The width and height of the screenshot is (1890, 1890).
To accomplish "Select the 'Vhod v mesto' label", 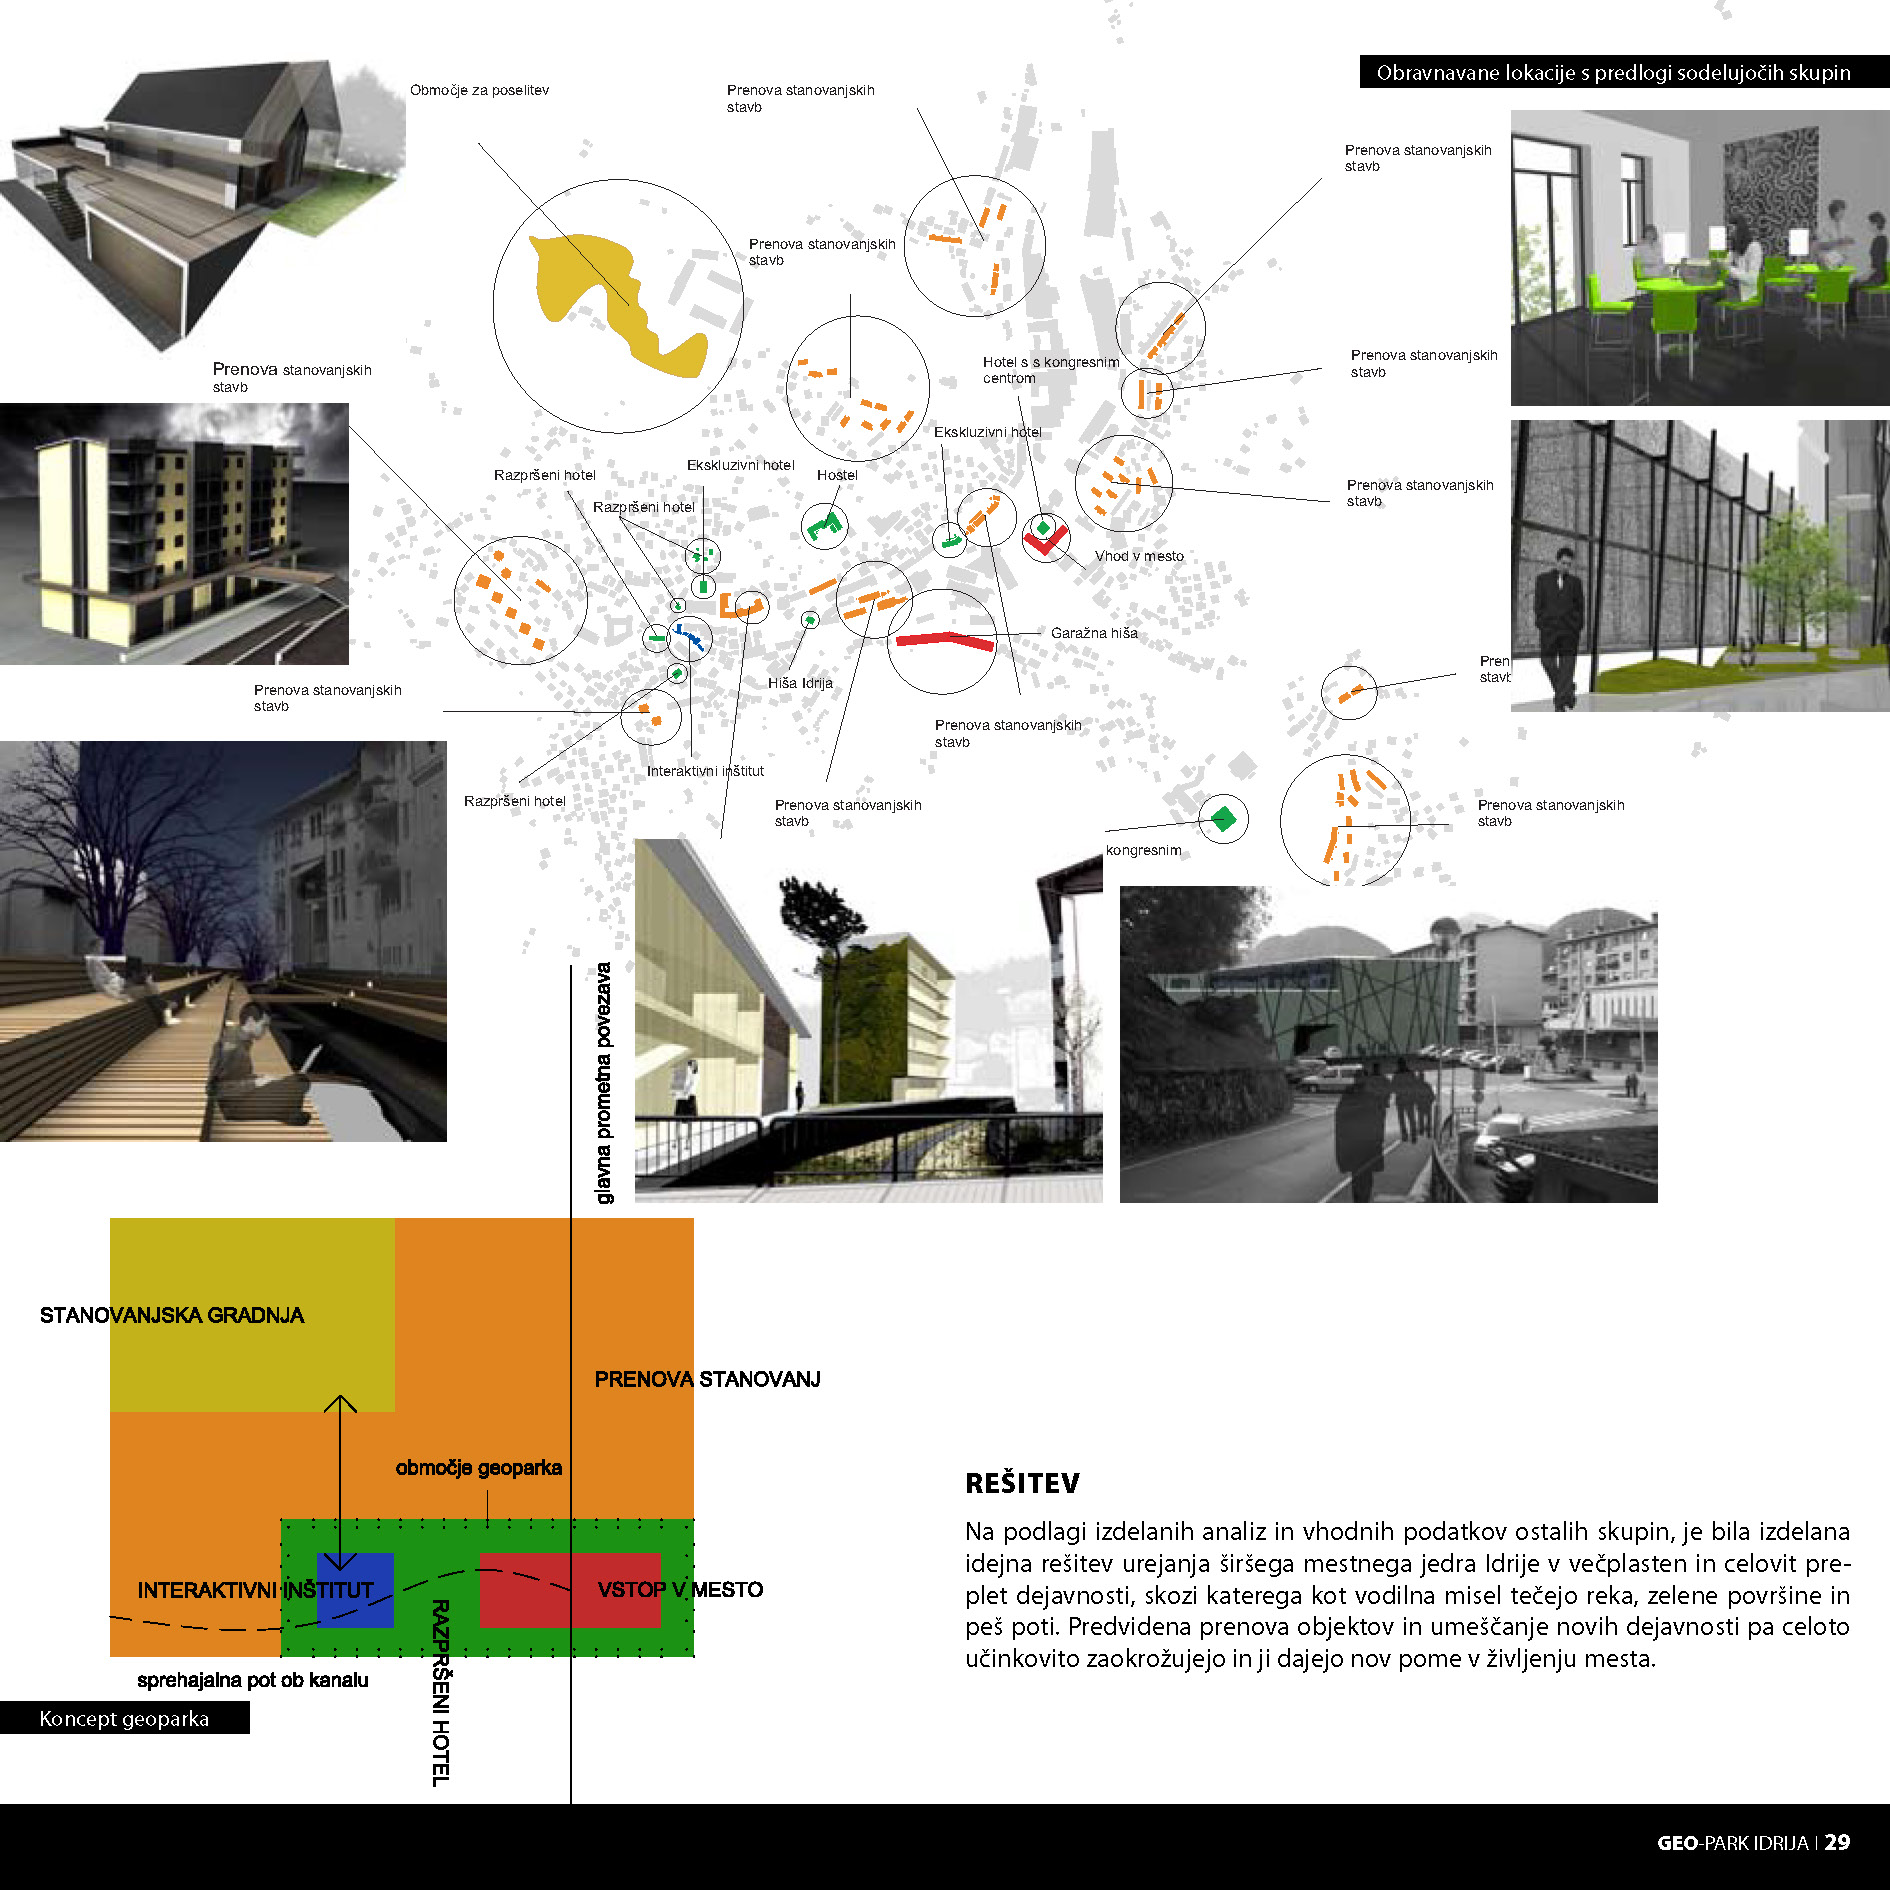I will coord(1139,556).
